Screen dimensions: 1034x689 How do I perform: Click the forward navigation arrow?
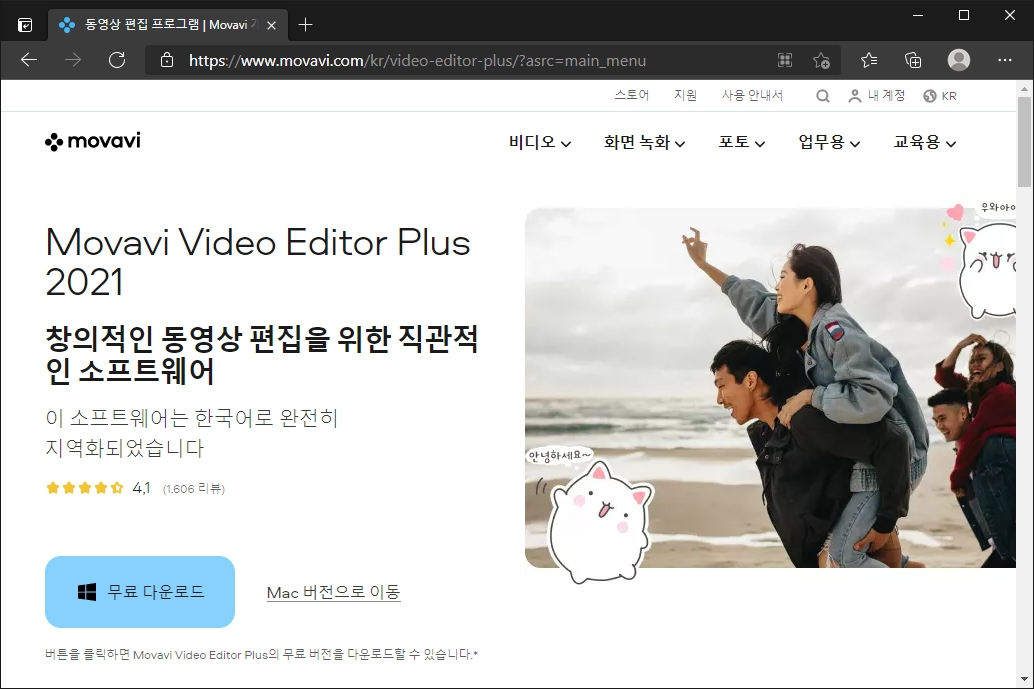(x=73, y=60)
